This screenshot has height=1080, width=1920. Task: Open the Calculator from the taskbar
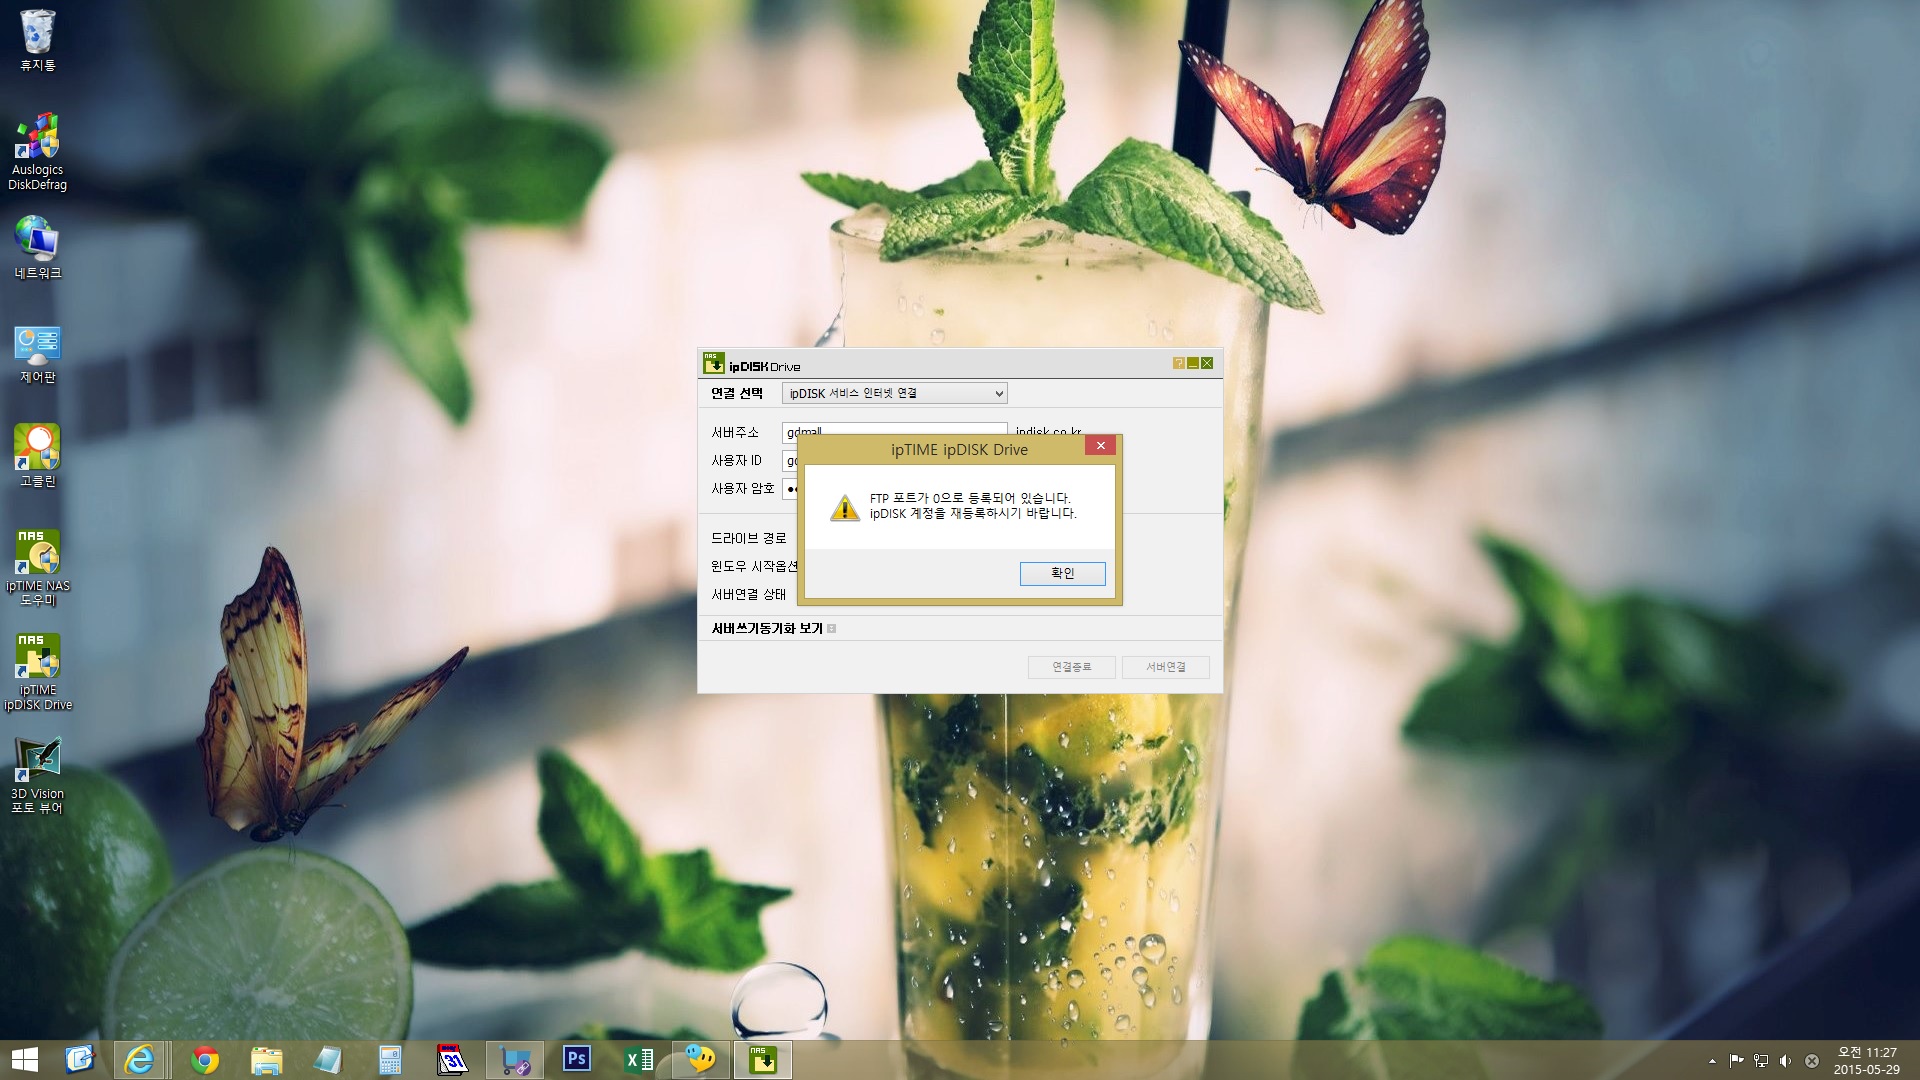coord(390,1060)
